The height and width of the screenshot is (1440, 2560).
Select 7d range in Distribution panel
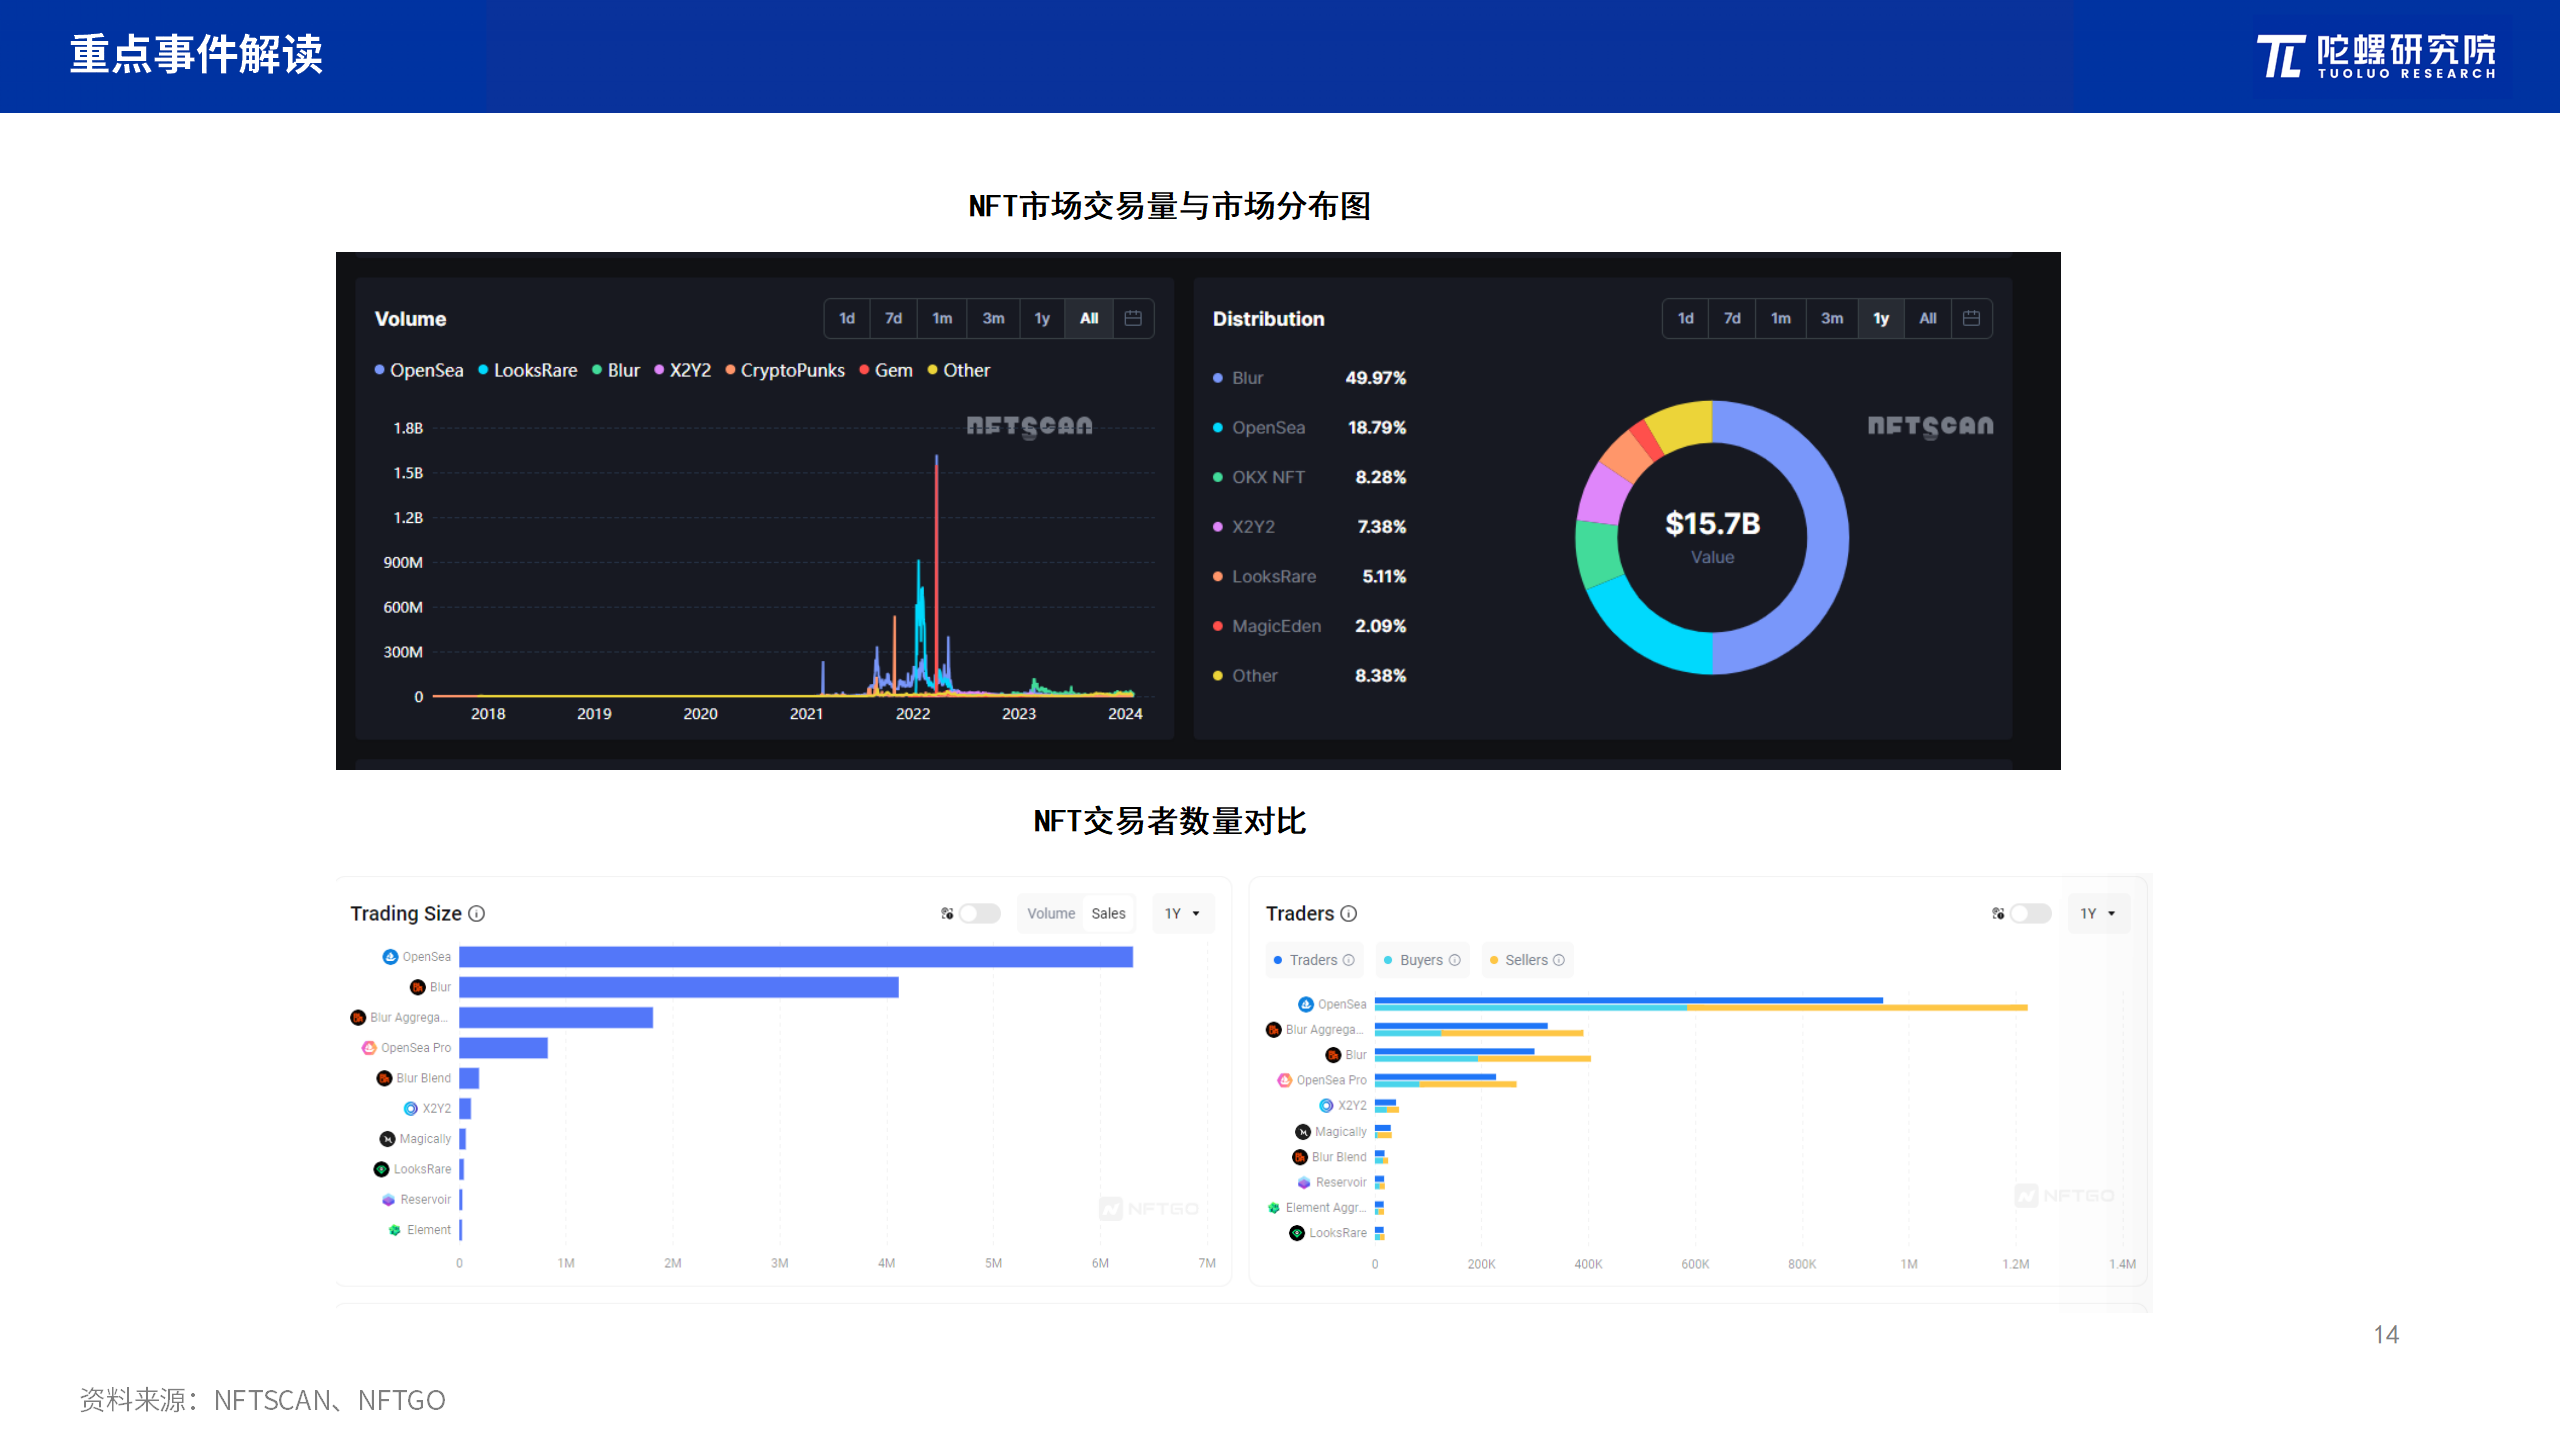click(1732, 318)
